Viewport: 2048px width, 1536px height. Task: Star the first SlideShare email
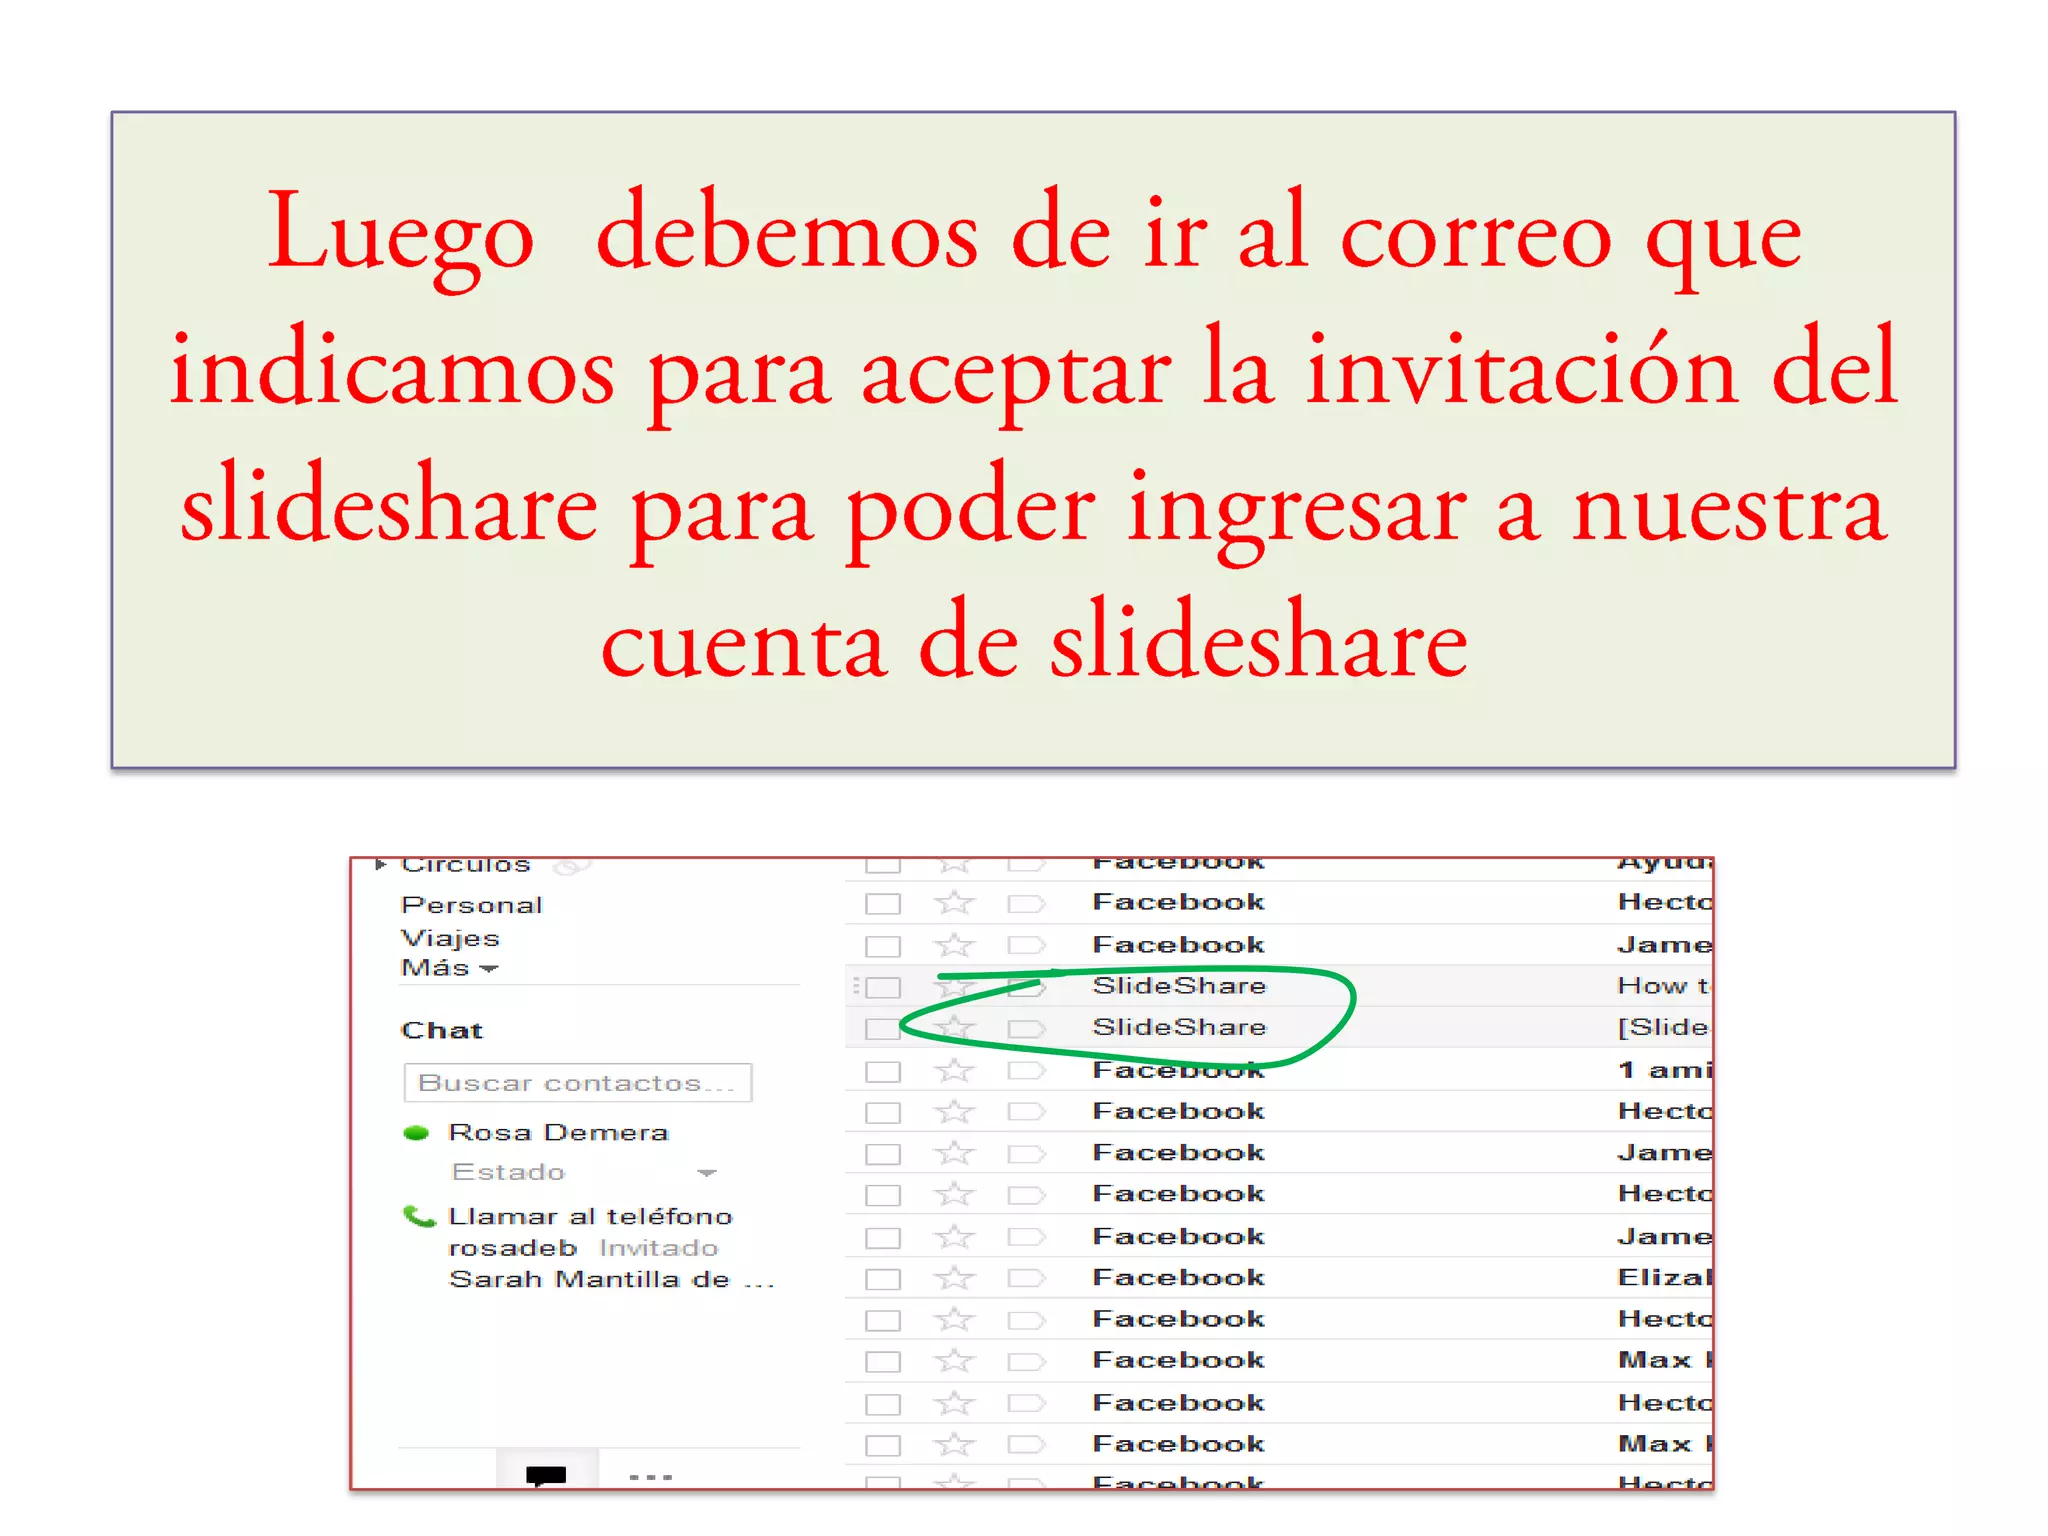(x=954, y=987)
